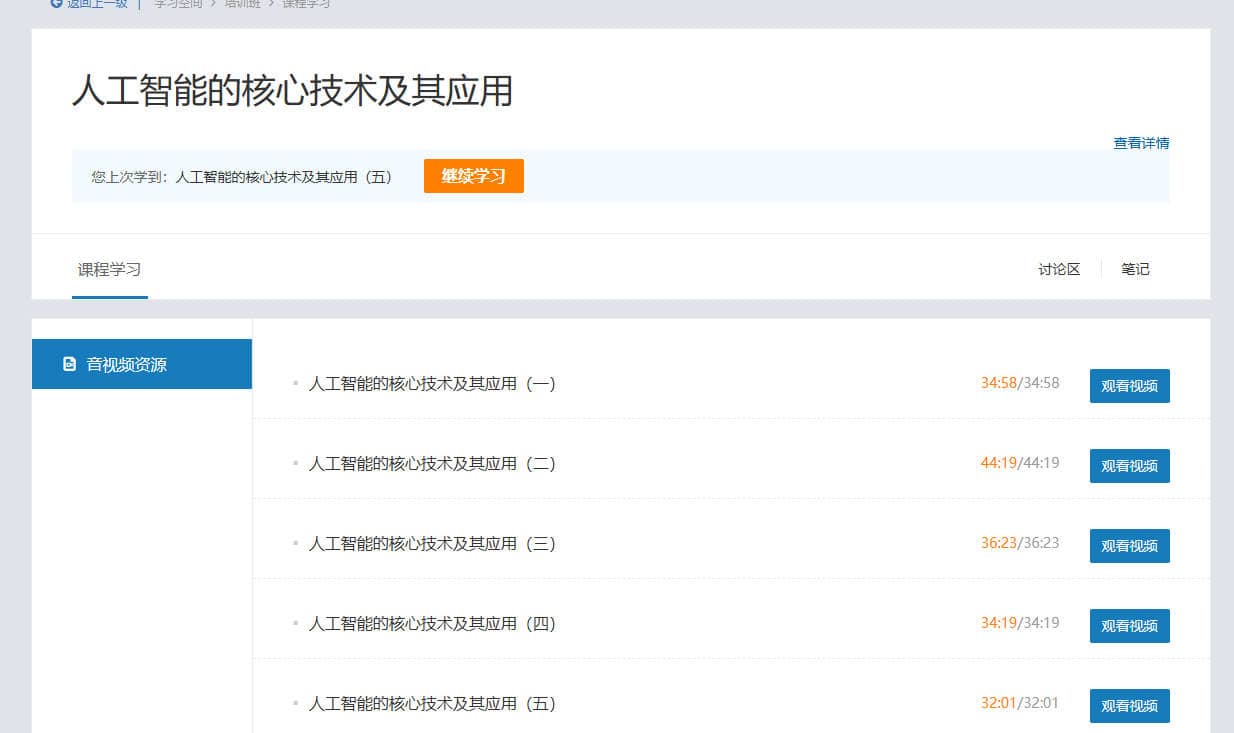Click 观看视频 for lesson (三)
The image size is (1234, 733).
[x=1129, y=545]
